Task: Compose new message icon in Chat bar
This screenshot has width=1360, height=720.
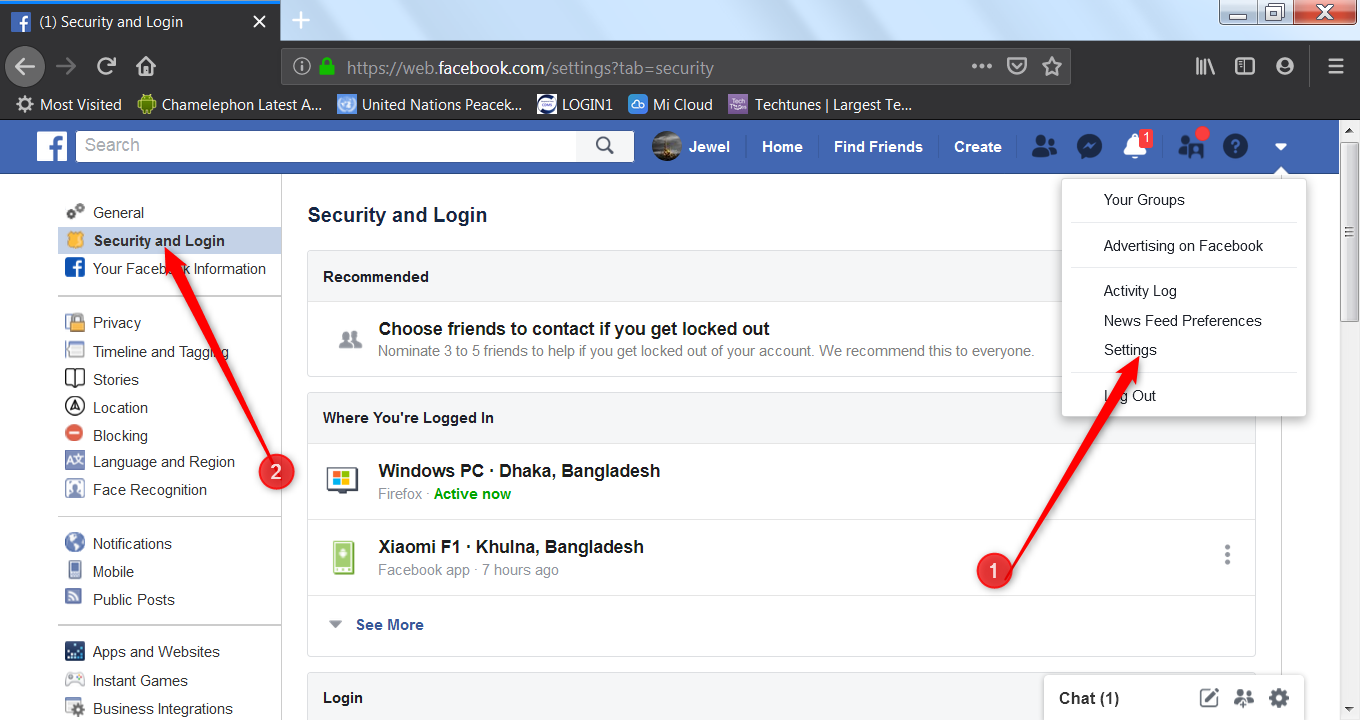Action: pyautogui.click(x=1209, y=698)
